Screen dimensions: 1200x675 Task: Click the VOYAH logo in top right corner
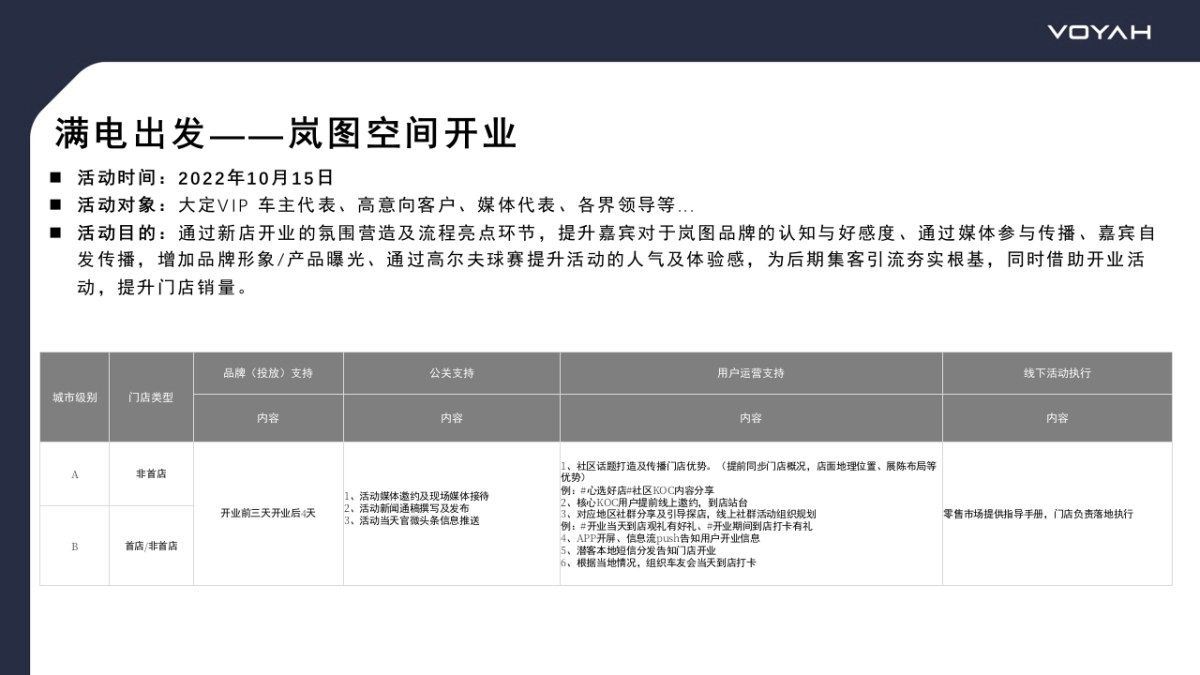[x=1098, y=32]
